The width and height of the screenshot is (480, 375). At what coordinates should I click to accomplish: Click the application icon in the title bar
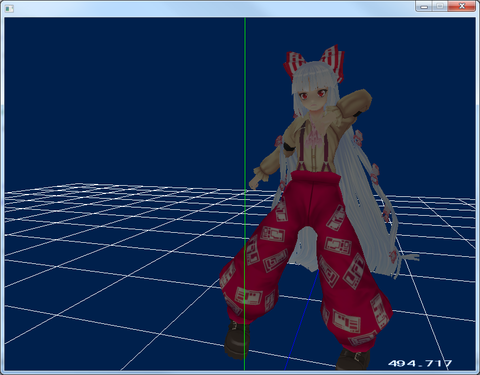[x=9, y=9]
